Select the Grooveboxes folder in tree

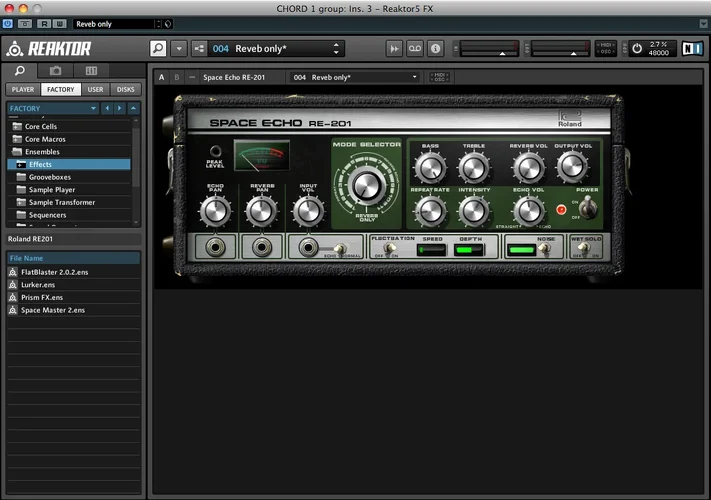pyautogui.click(x=49, y=177)
